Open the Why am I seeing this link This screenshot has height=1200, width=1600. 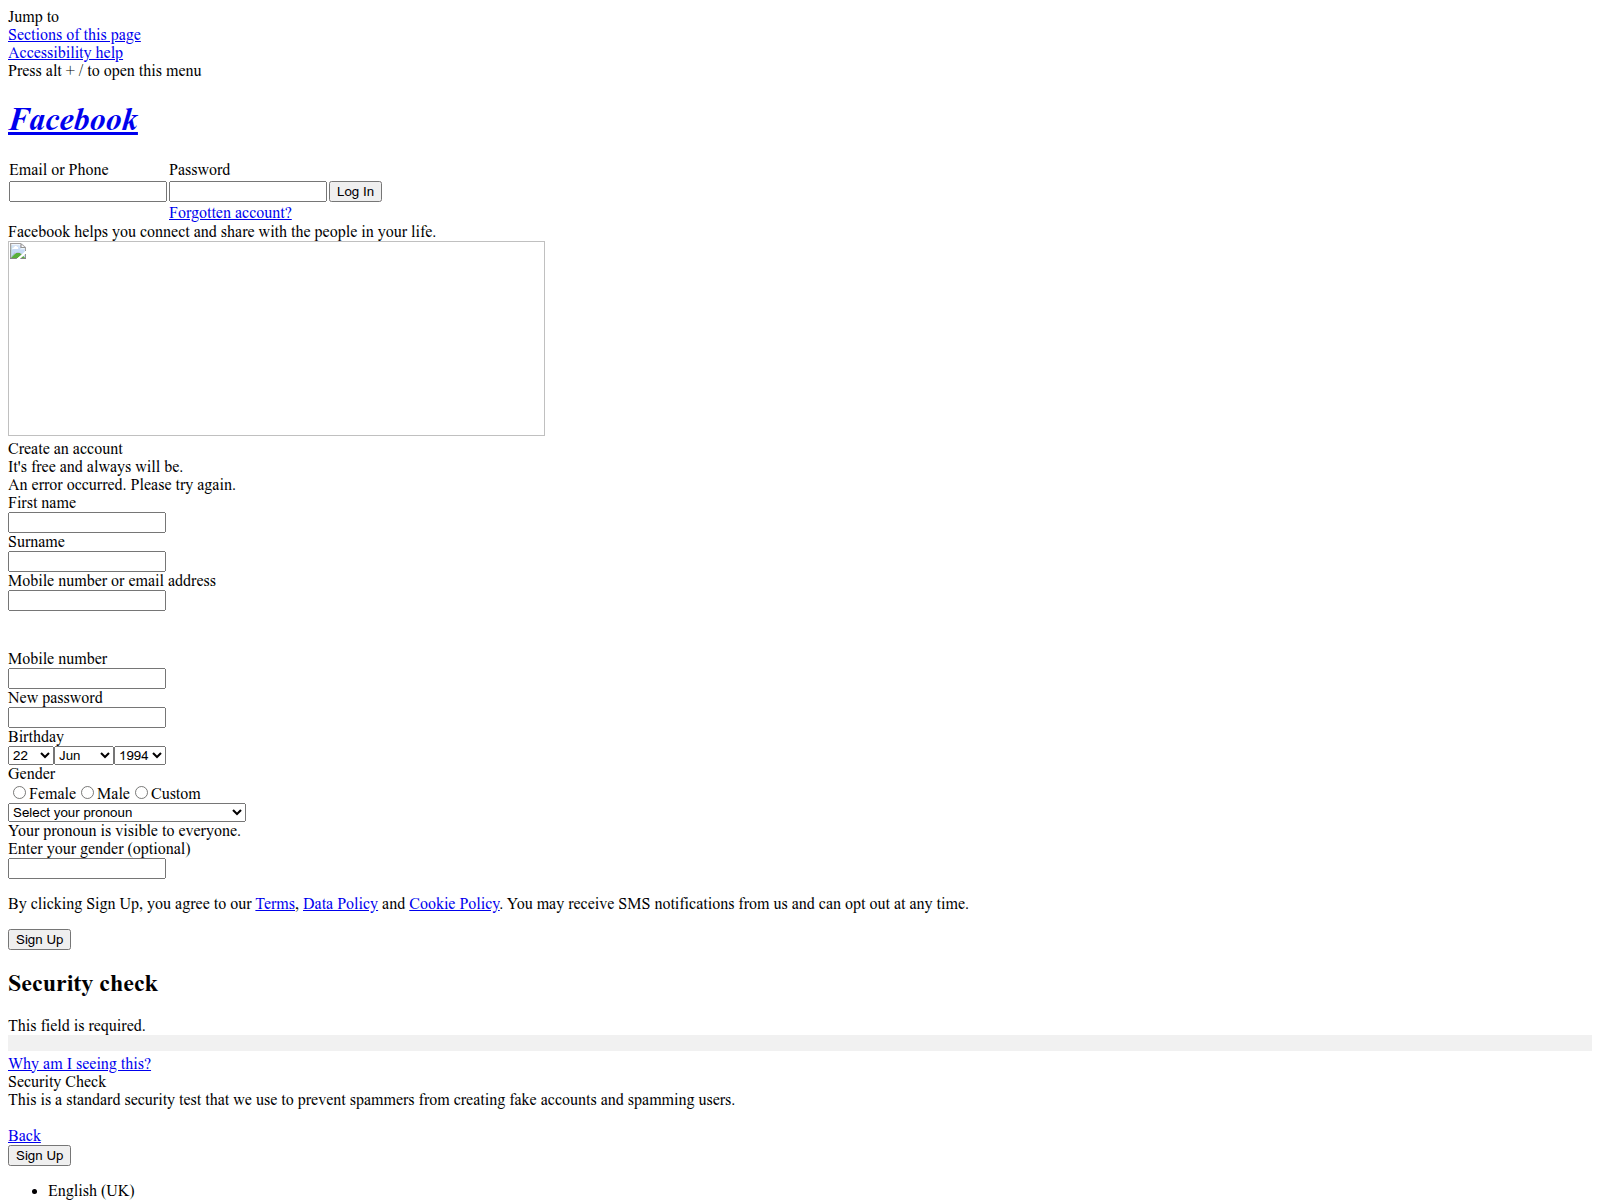tap(79, 1064)
